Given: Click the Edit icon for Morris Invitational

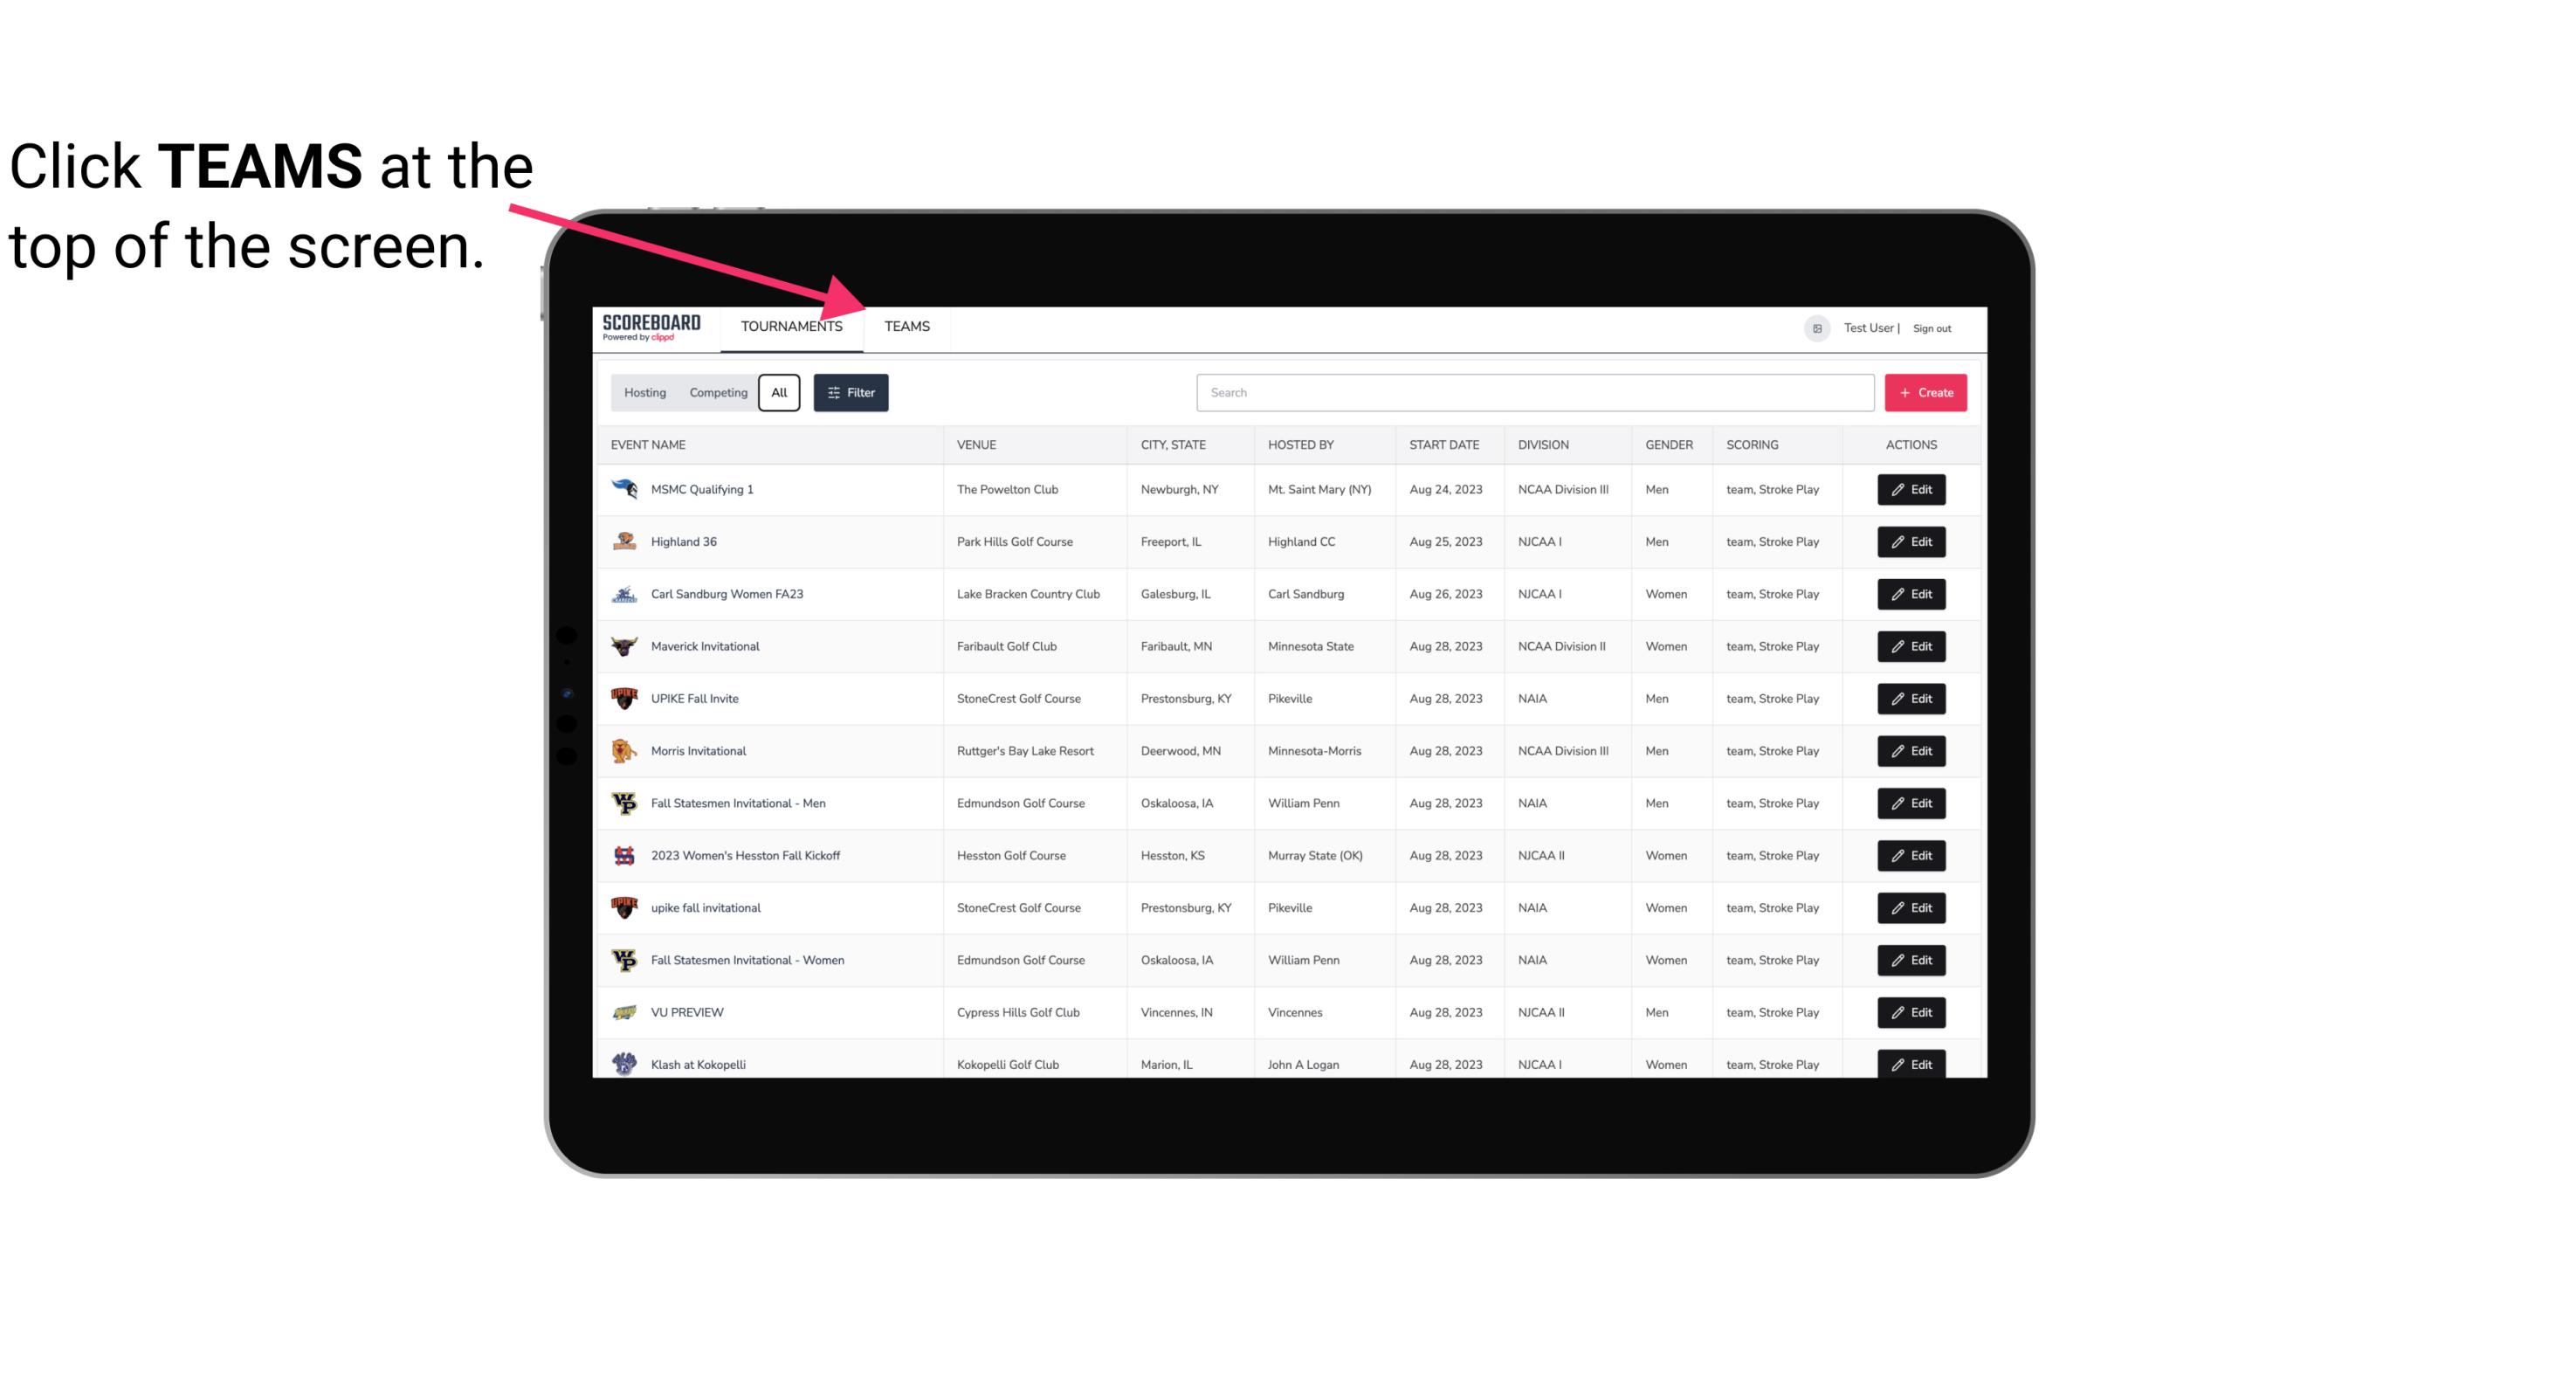Looking at the screenshot, I should (1911, 751).
